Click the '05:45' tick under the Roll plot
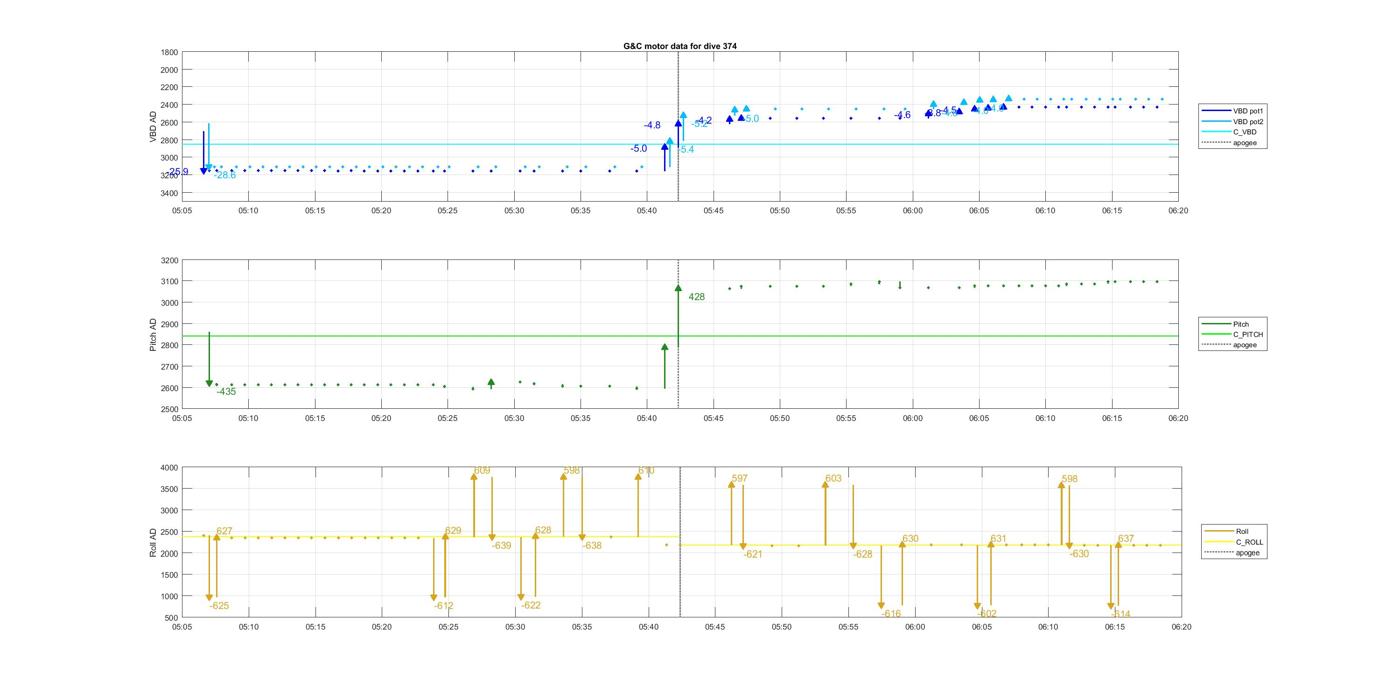Image resolution: width=1400 pixels, height=693 pixels. 715,628
